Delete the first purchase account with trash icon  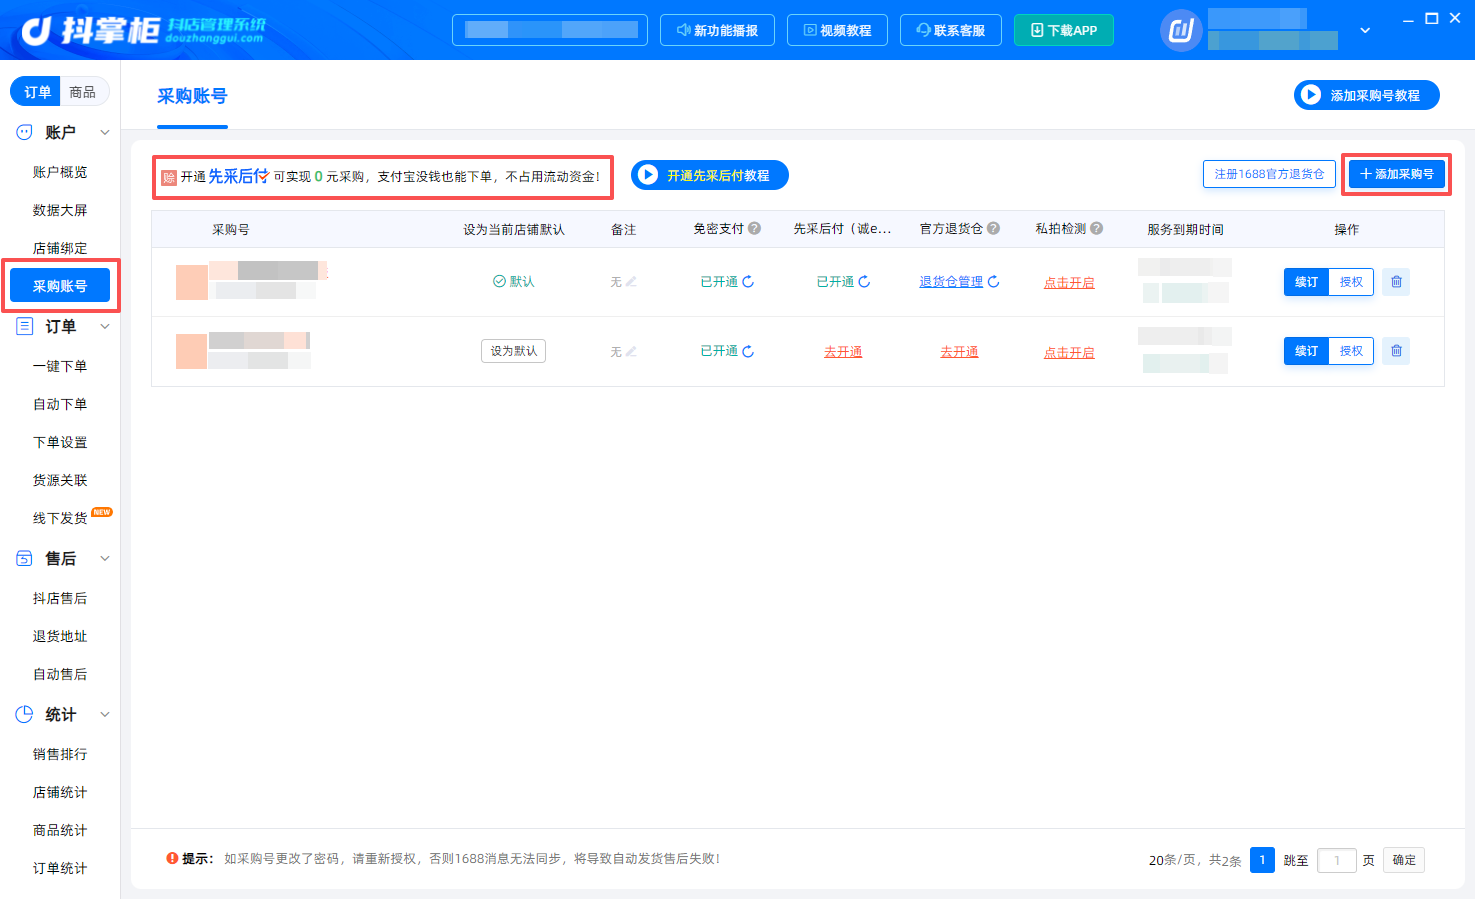(x=1396, y=282)
